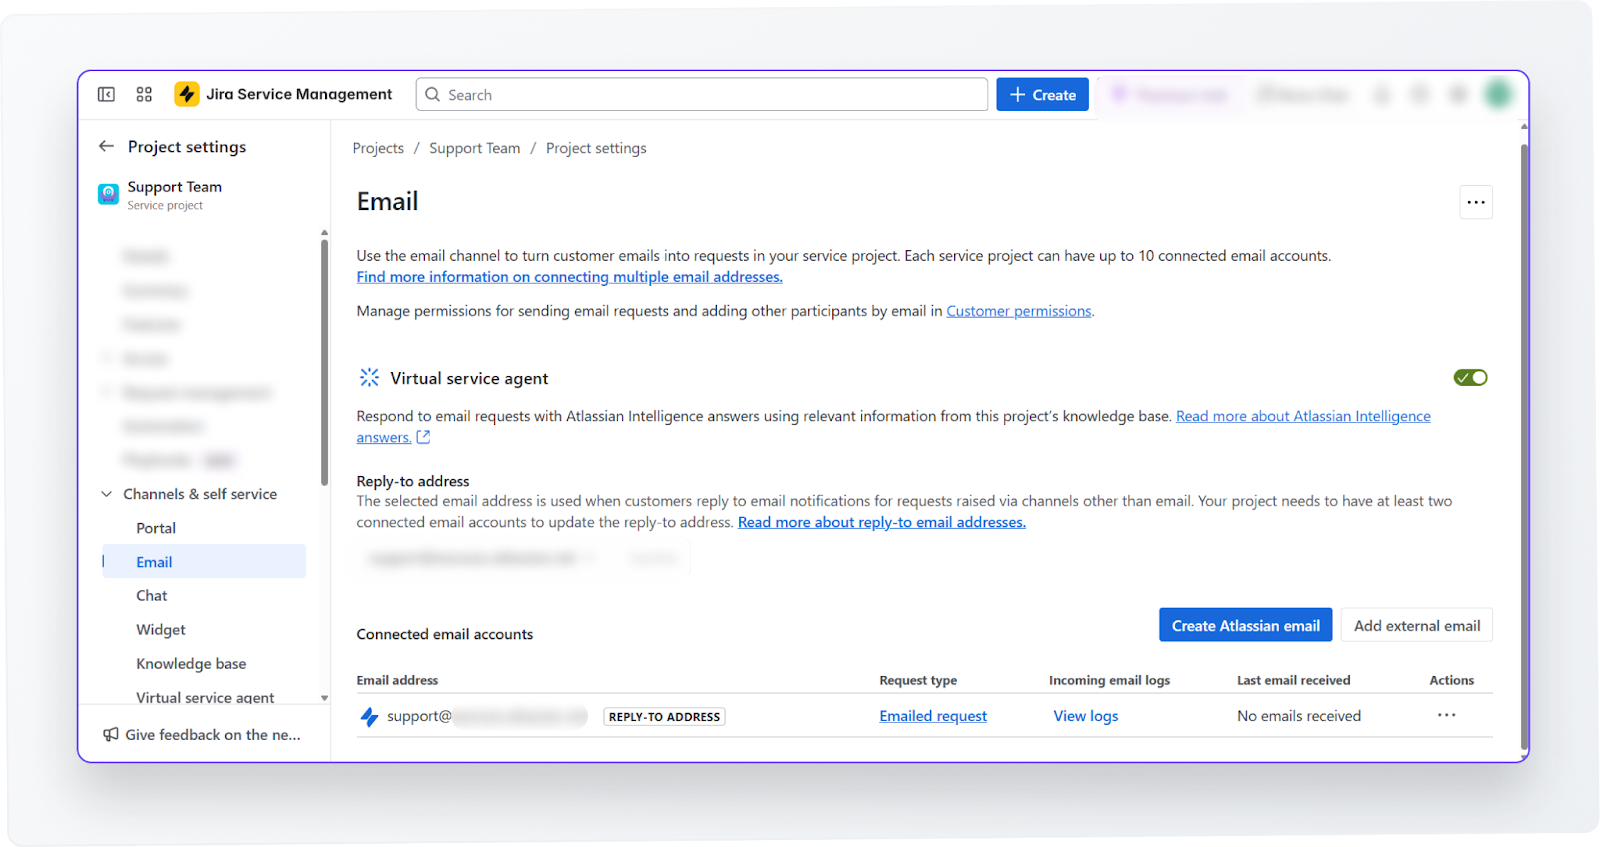Click the Give feedback megaphone icon
This screenshot has height=847, width=1600.
(110, 734)
